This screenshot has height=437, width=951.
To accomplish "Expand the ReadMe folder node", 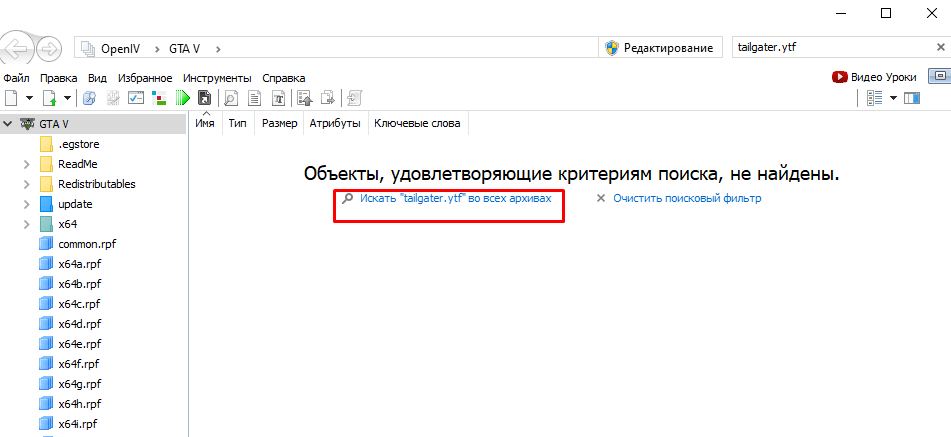I will 27,164.
